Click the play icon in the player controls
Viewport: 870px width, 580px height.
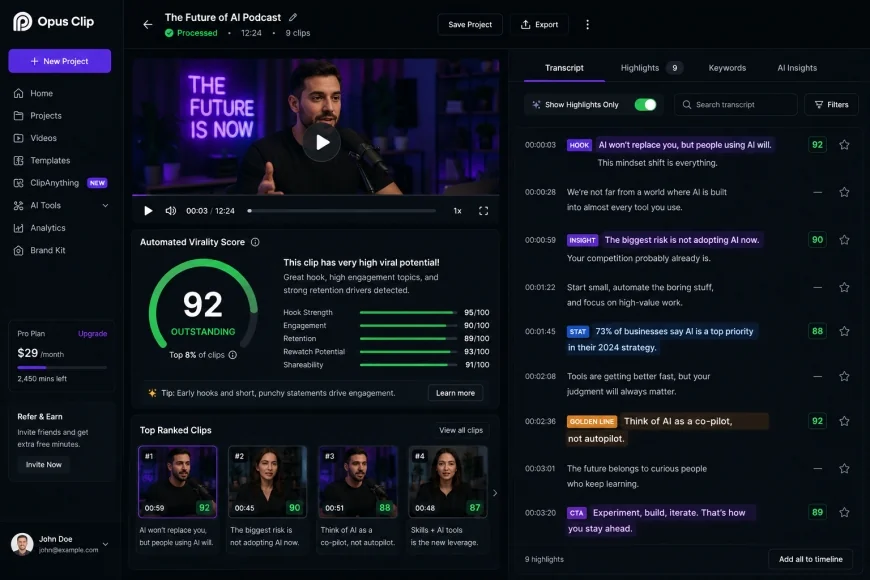[148, 211]
